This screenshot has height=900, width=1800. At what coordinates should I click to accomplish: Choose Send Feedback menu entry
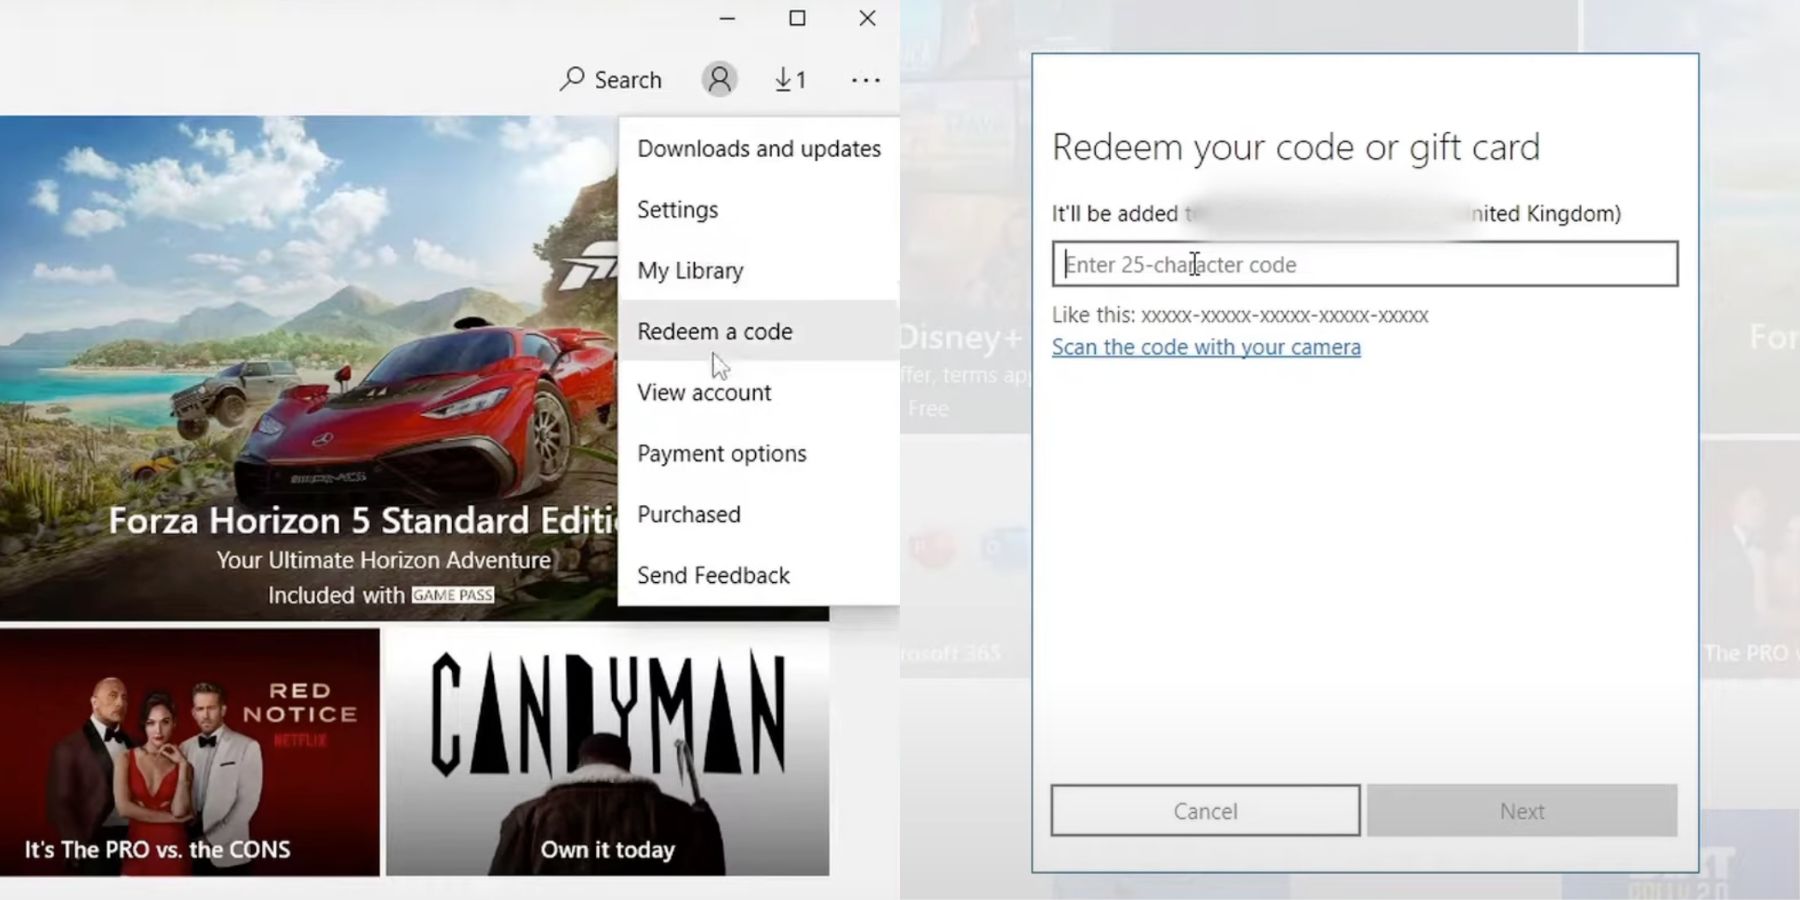759,575
